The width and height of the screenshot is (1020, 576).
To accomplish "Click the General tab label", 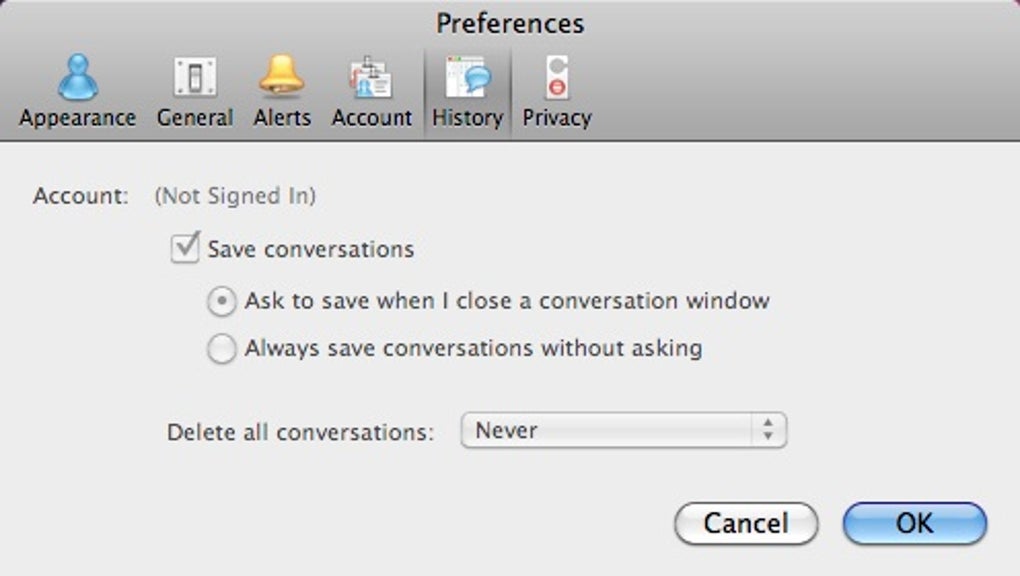I will pyautogui.click(x=195, y=118).
